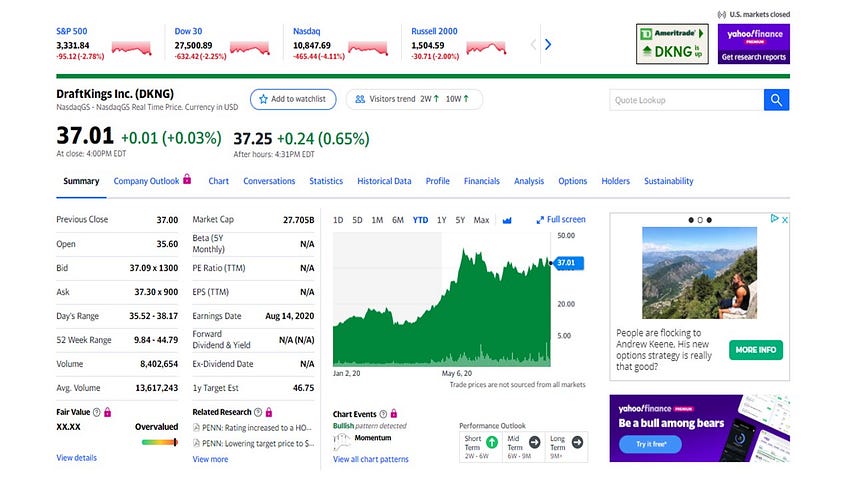Switch to the Conversations tab
The height and width of the screenshot is (480, 853).
(269, 181)
